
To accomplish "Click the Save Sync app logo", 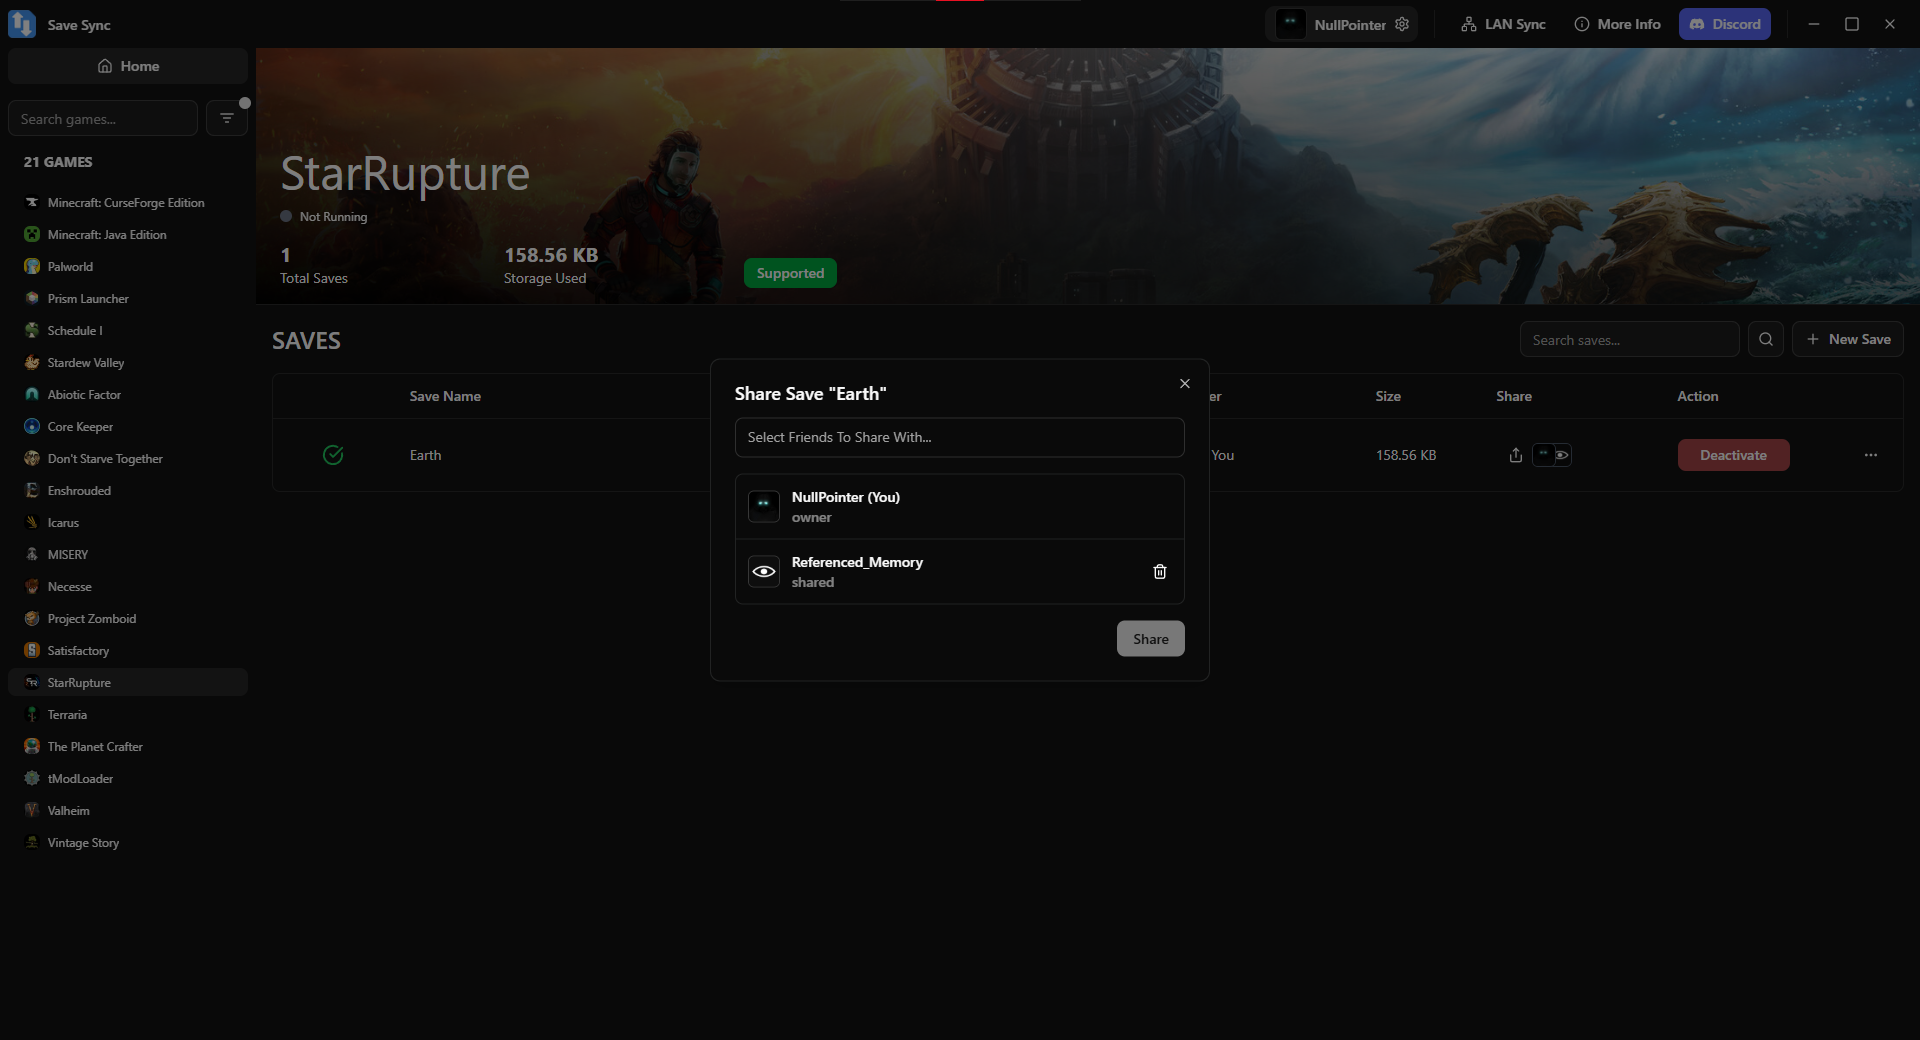I will (x=22, y=24).
